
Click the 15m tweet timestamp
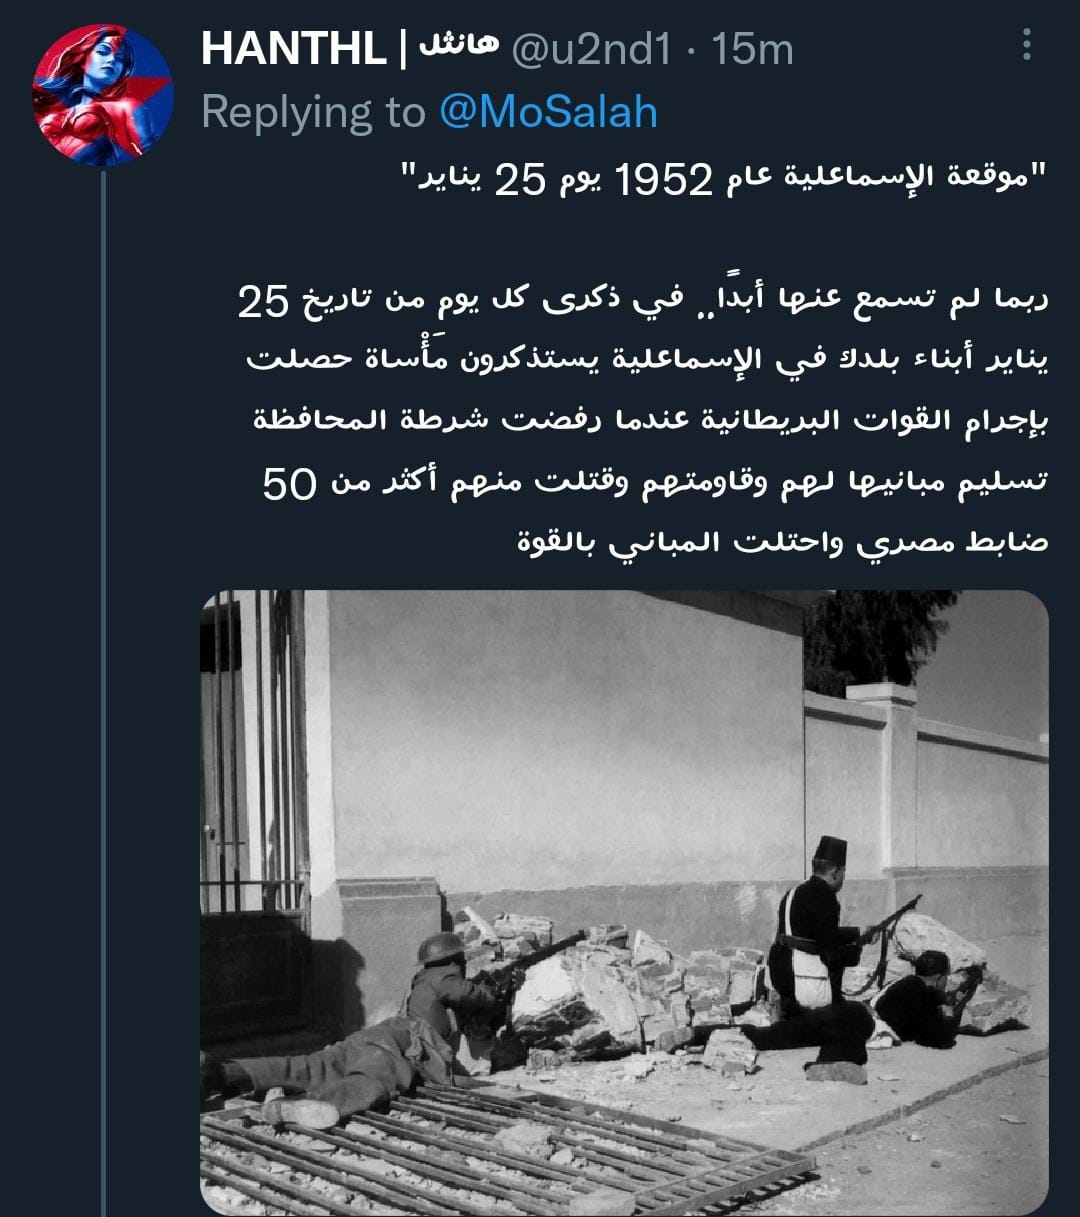click(x=752, y=49)
